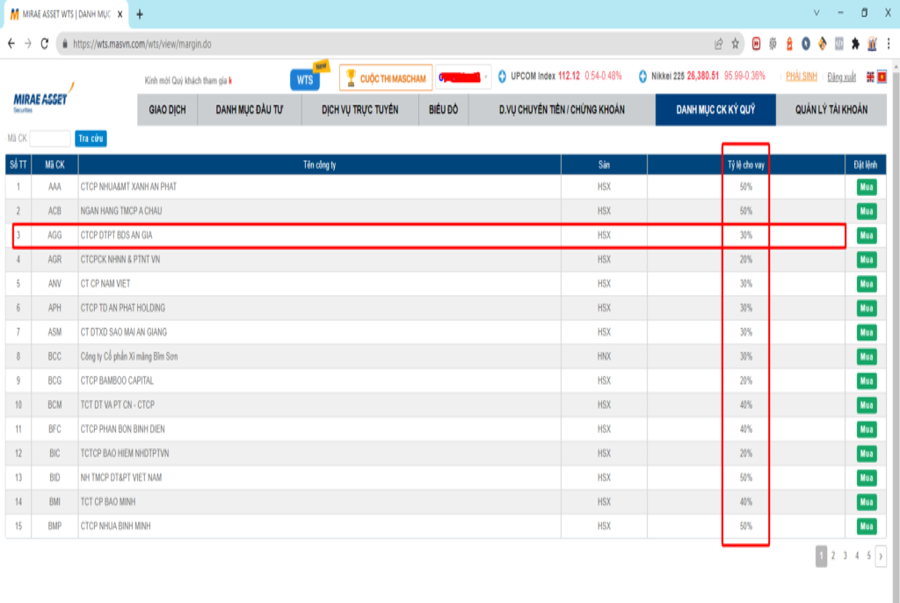Switch language using the UK flag
900x603 pixels.
point(869,77)
